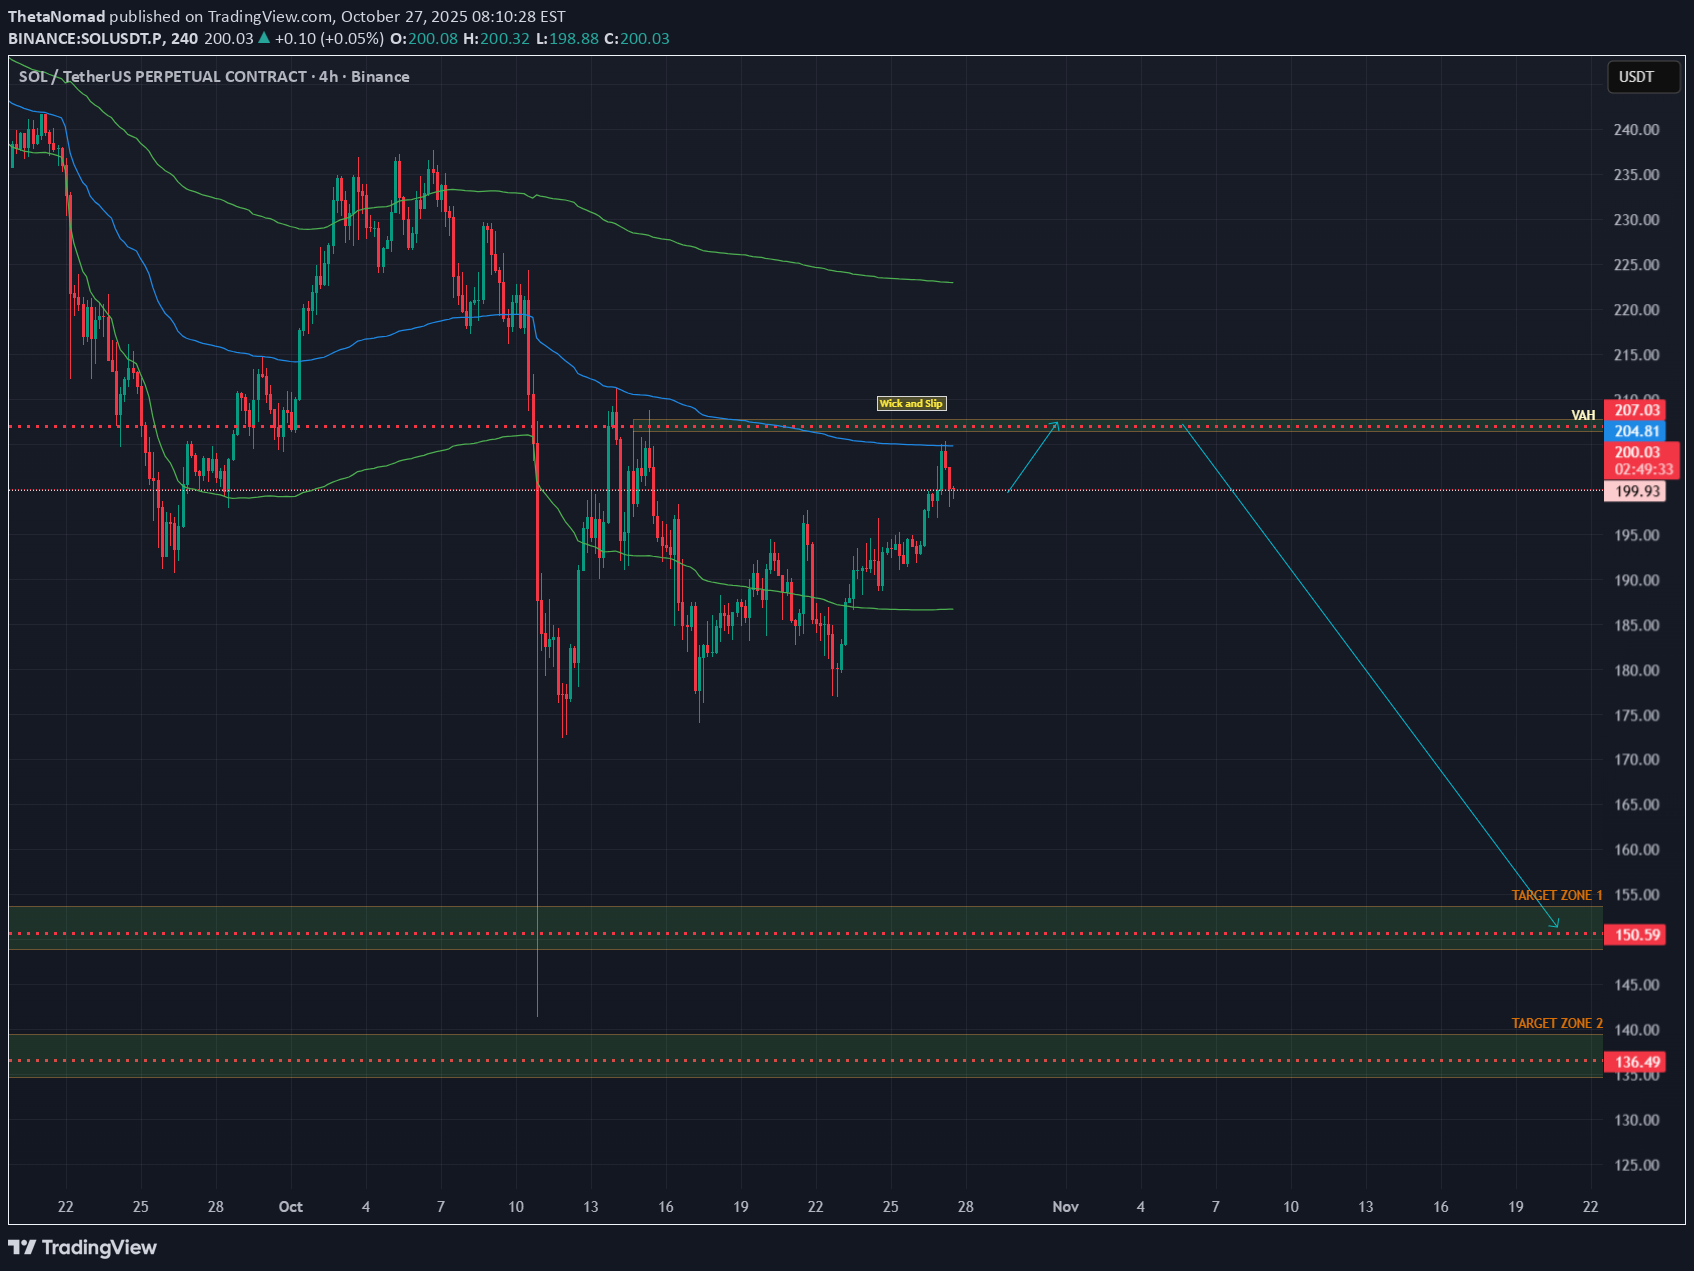Click the downward cyan arrowhead at Target Zone 1

(1555, 924)
